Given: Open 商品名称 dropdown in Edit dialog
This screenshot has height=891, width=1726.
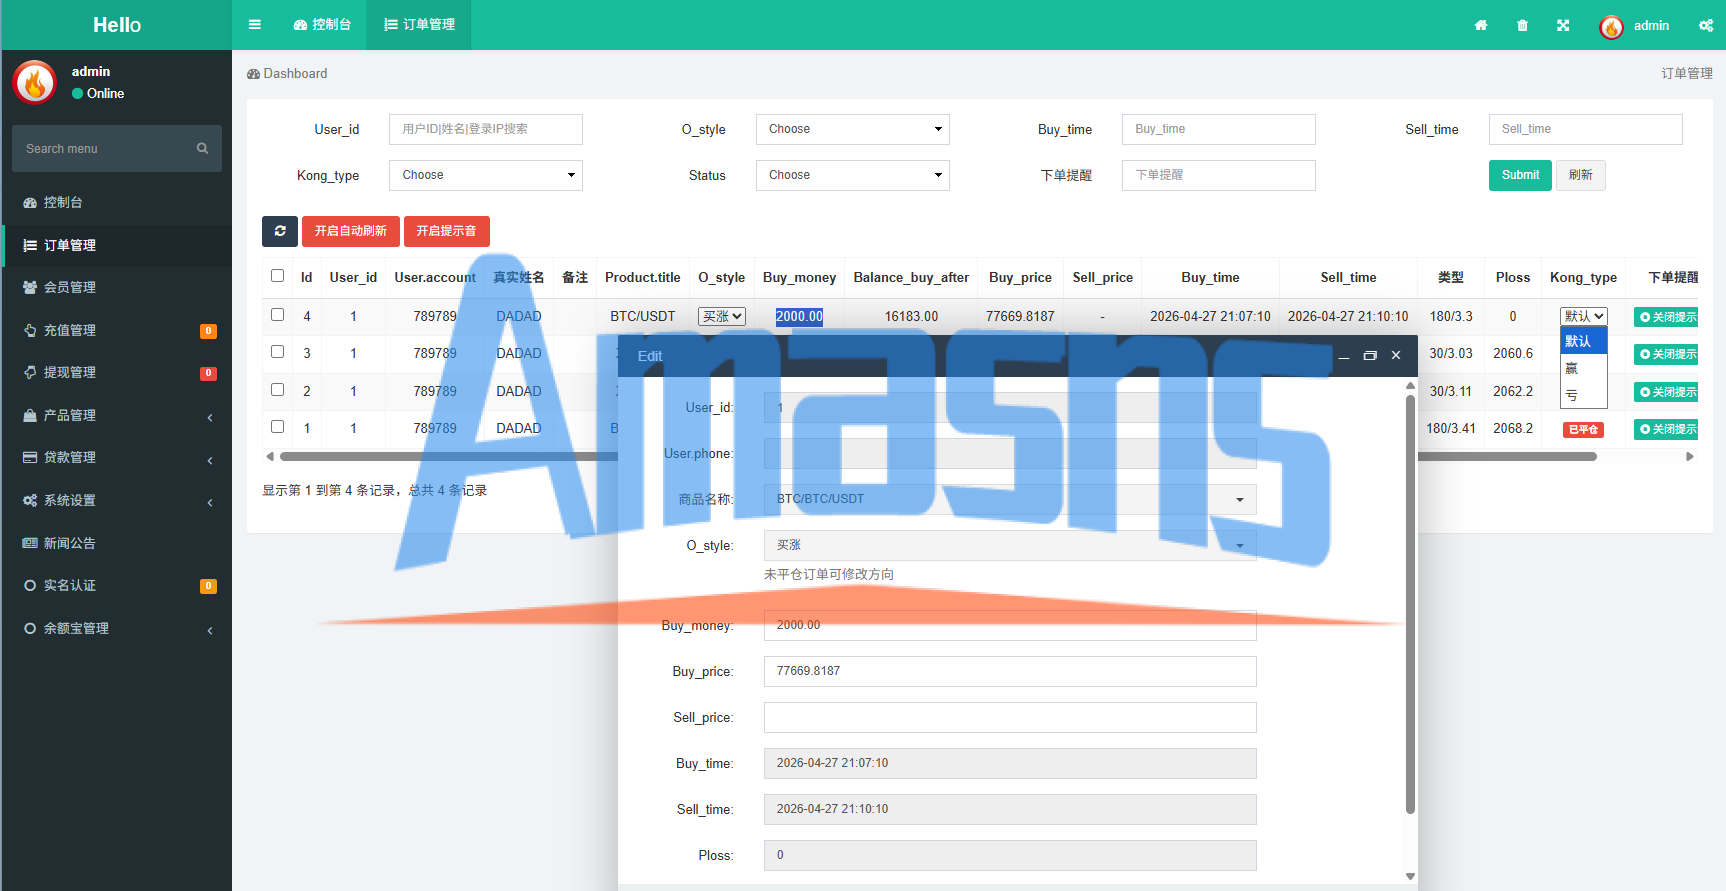Looking at the screenshot, I should click(1010, 499).
